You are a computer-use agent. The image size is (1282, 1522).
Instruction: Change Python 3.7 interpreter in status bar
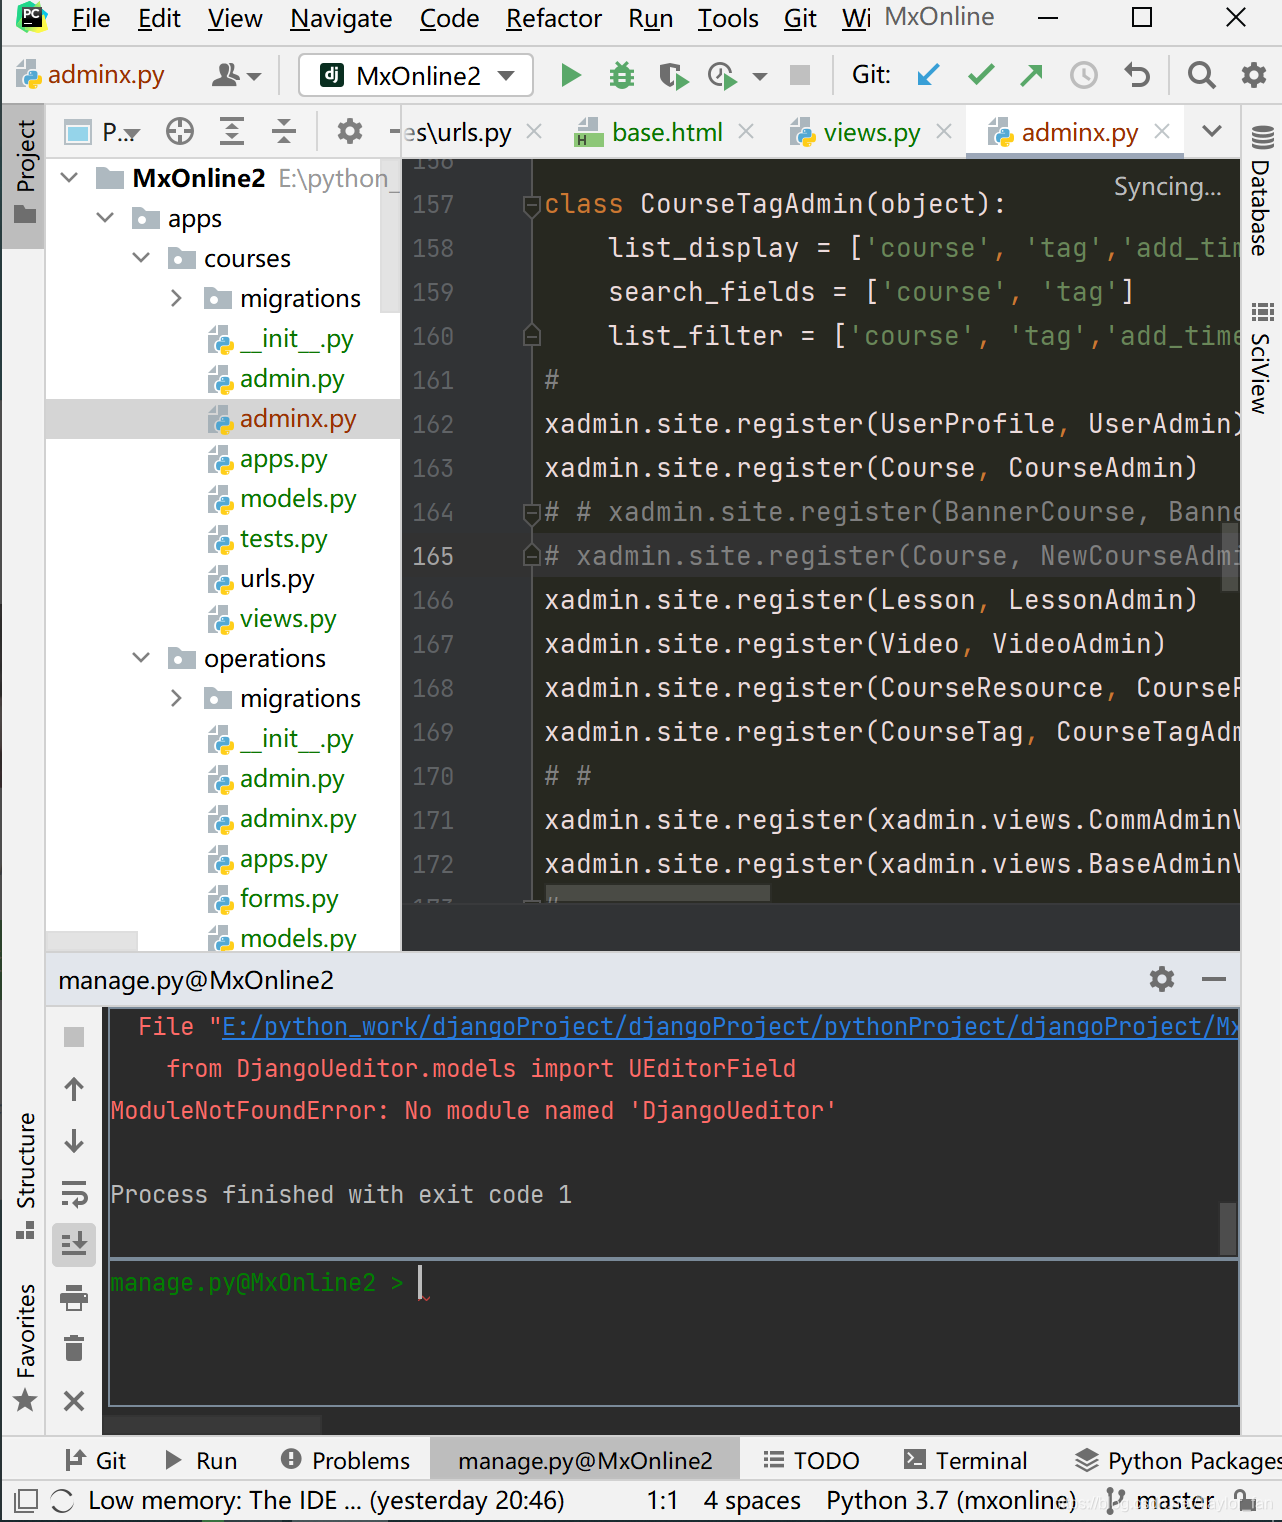click(x=951, y=1500)
